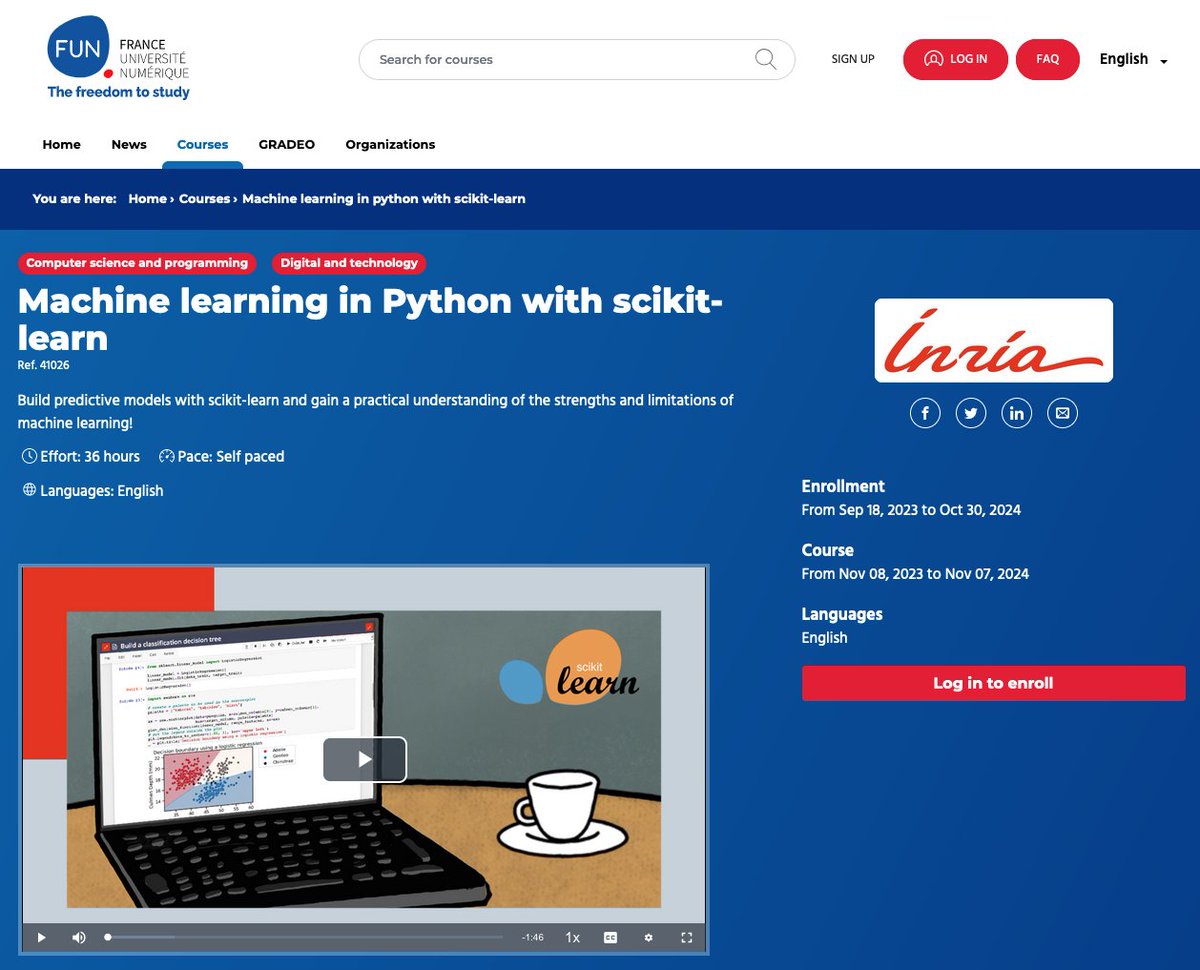Open the FAQ page
Viewport: 1200px width, 970px height.
coord(1047,59)
